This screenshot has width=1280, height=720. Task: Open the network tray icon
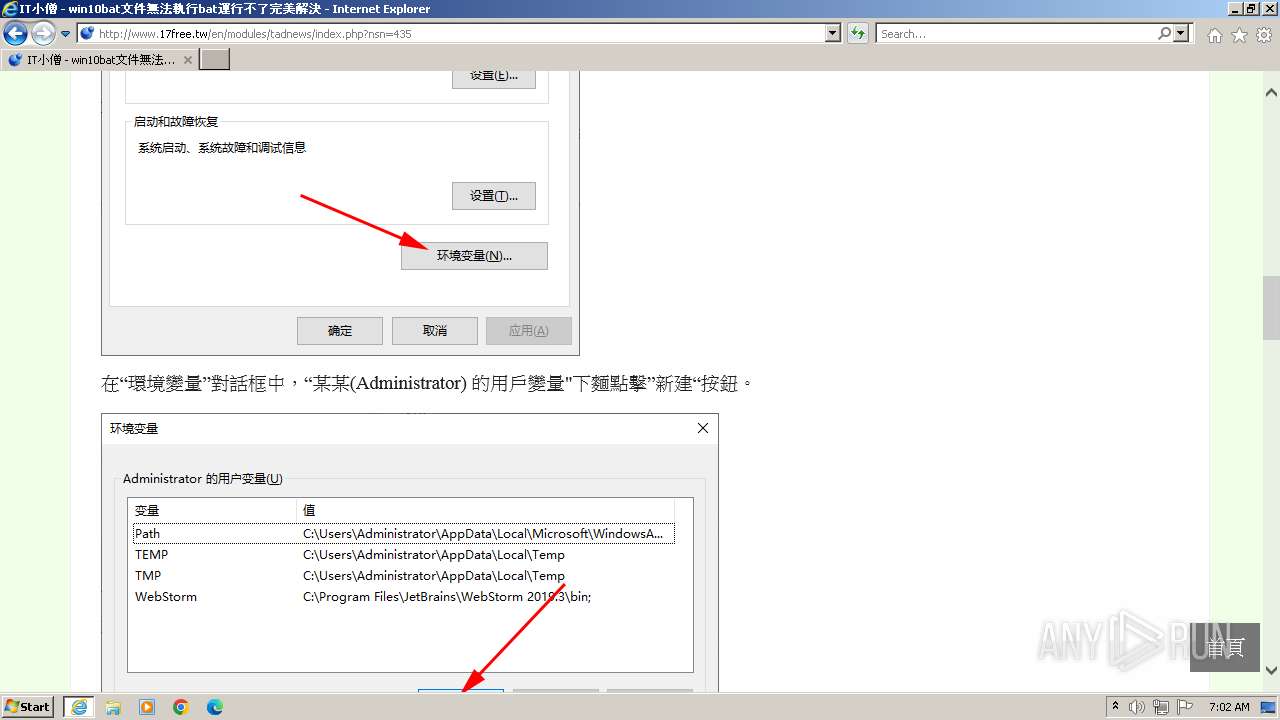(x=1161, y=707)
